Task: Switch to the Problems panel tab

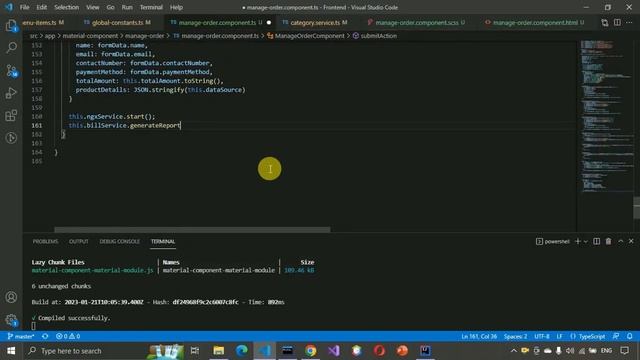Action: pos(45,241)
